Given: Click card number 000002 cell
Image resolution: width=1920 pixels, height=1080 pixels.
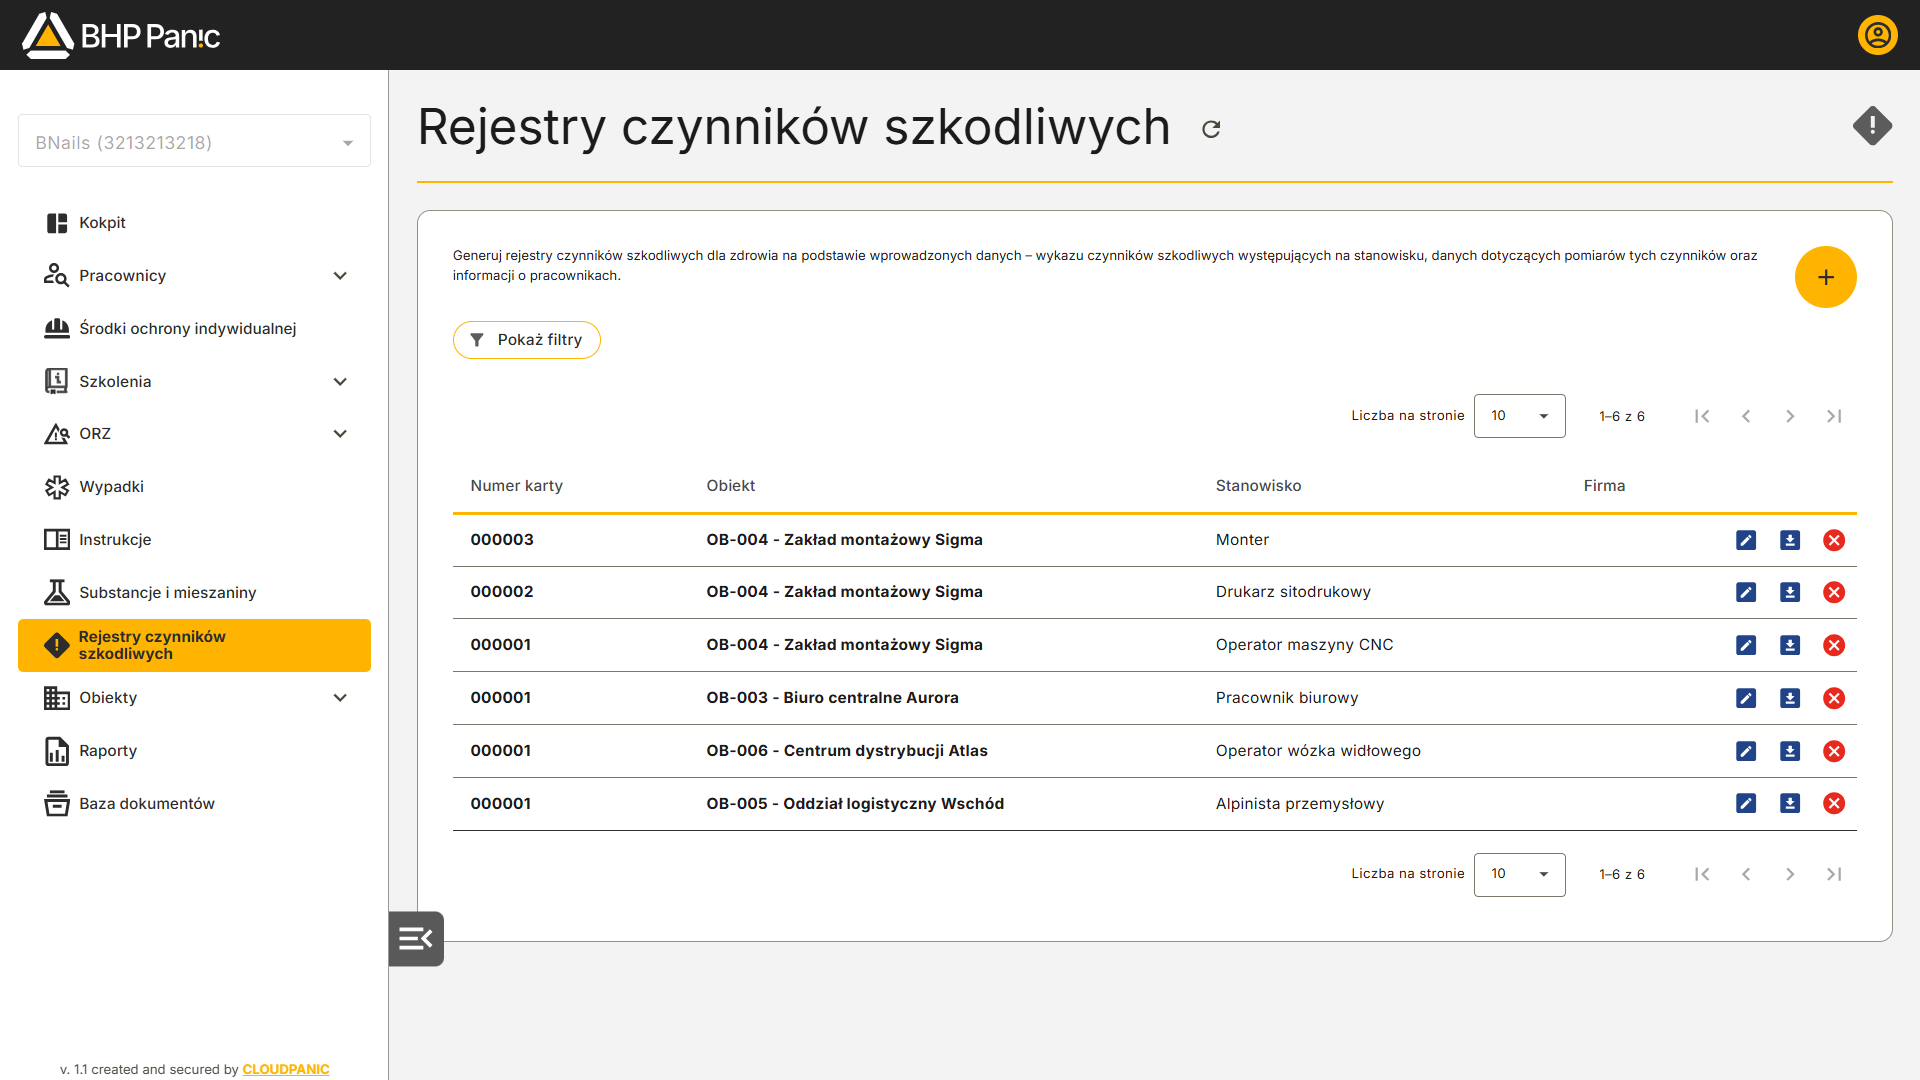Looking at the screenshot, I should [x=502, y=592].
